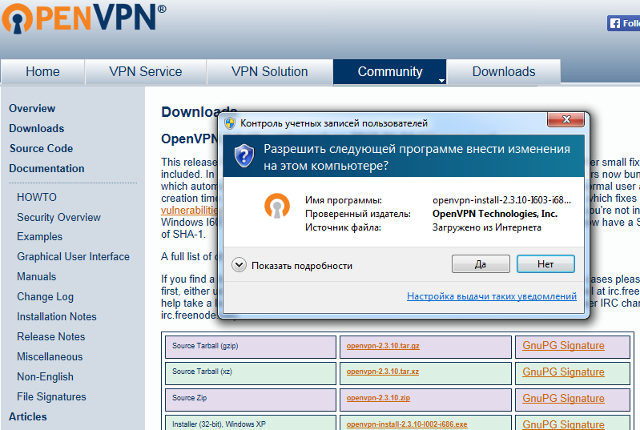Open the Community tab dropdown arrow

[x=442, y=80]
